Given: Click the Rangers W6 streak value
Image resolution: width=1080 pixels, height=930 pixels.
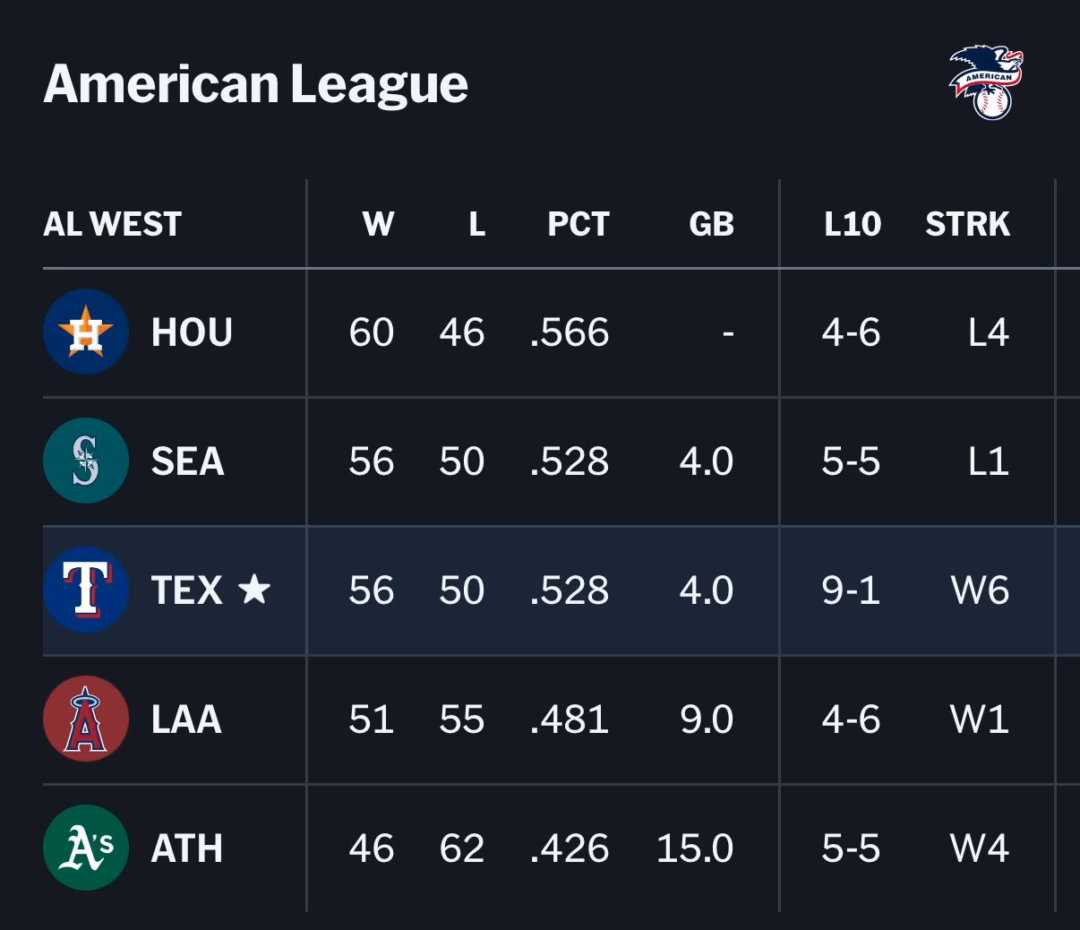Looking at the screenshot, I should [980, 590].
